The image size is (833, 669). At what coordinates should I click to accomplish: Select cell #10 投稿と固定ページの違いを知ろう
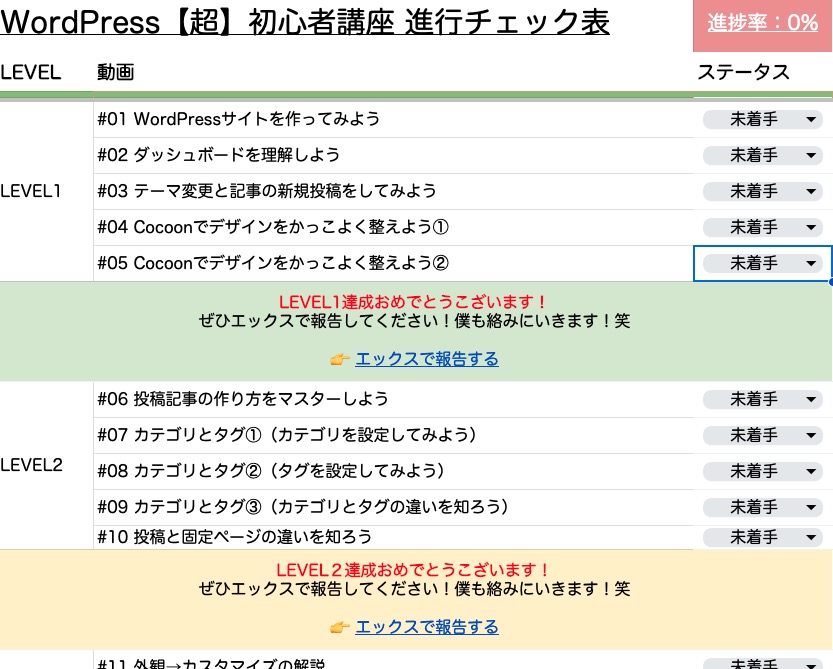pyautogui.click(x=393, y=537)
